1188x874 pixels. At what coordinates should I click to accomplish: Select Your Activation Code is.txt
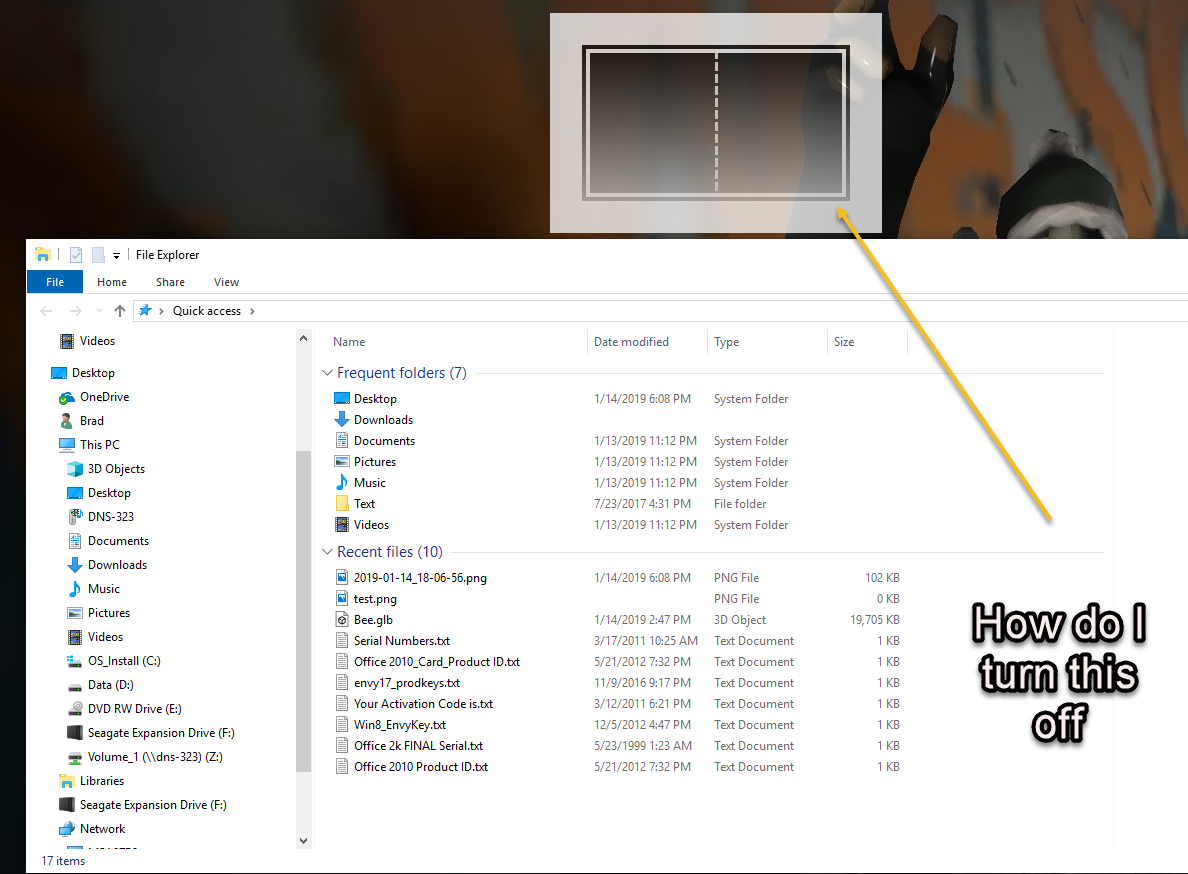pyautogui.click(x=423, y=704)
